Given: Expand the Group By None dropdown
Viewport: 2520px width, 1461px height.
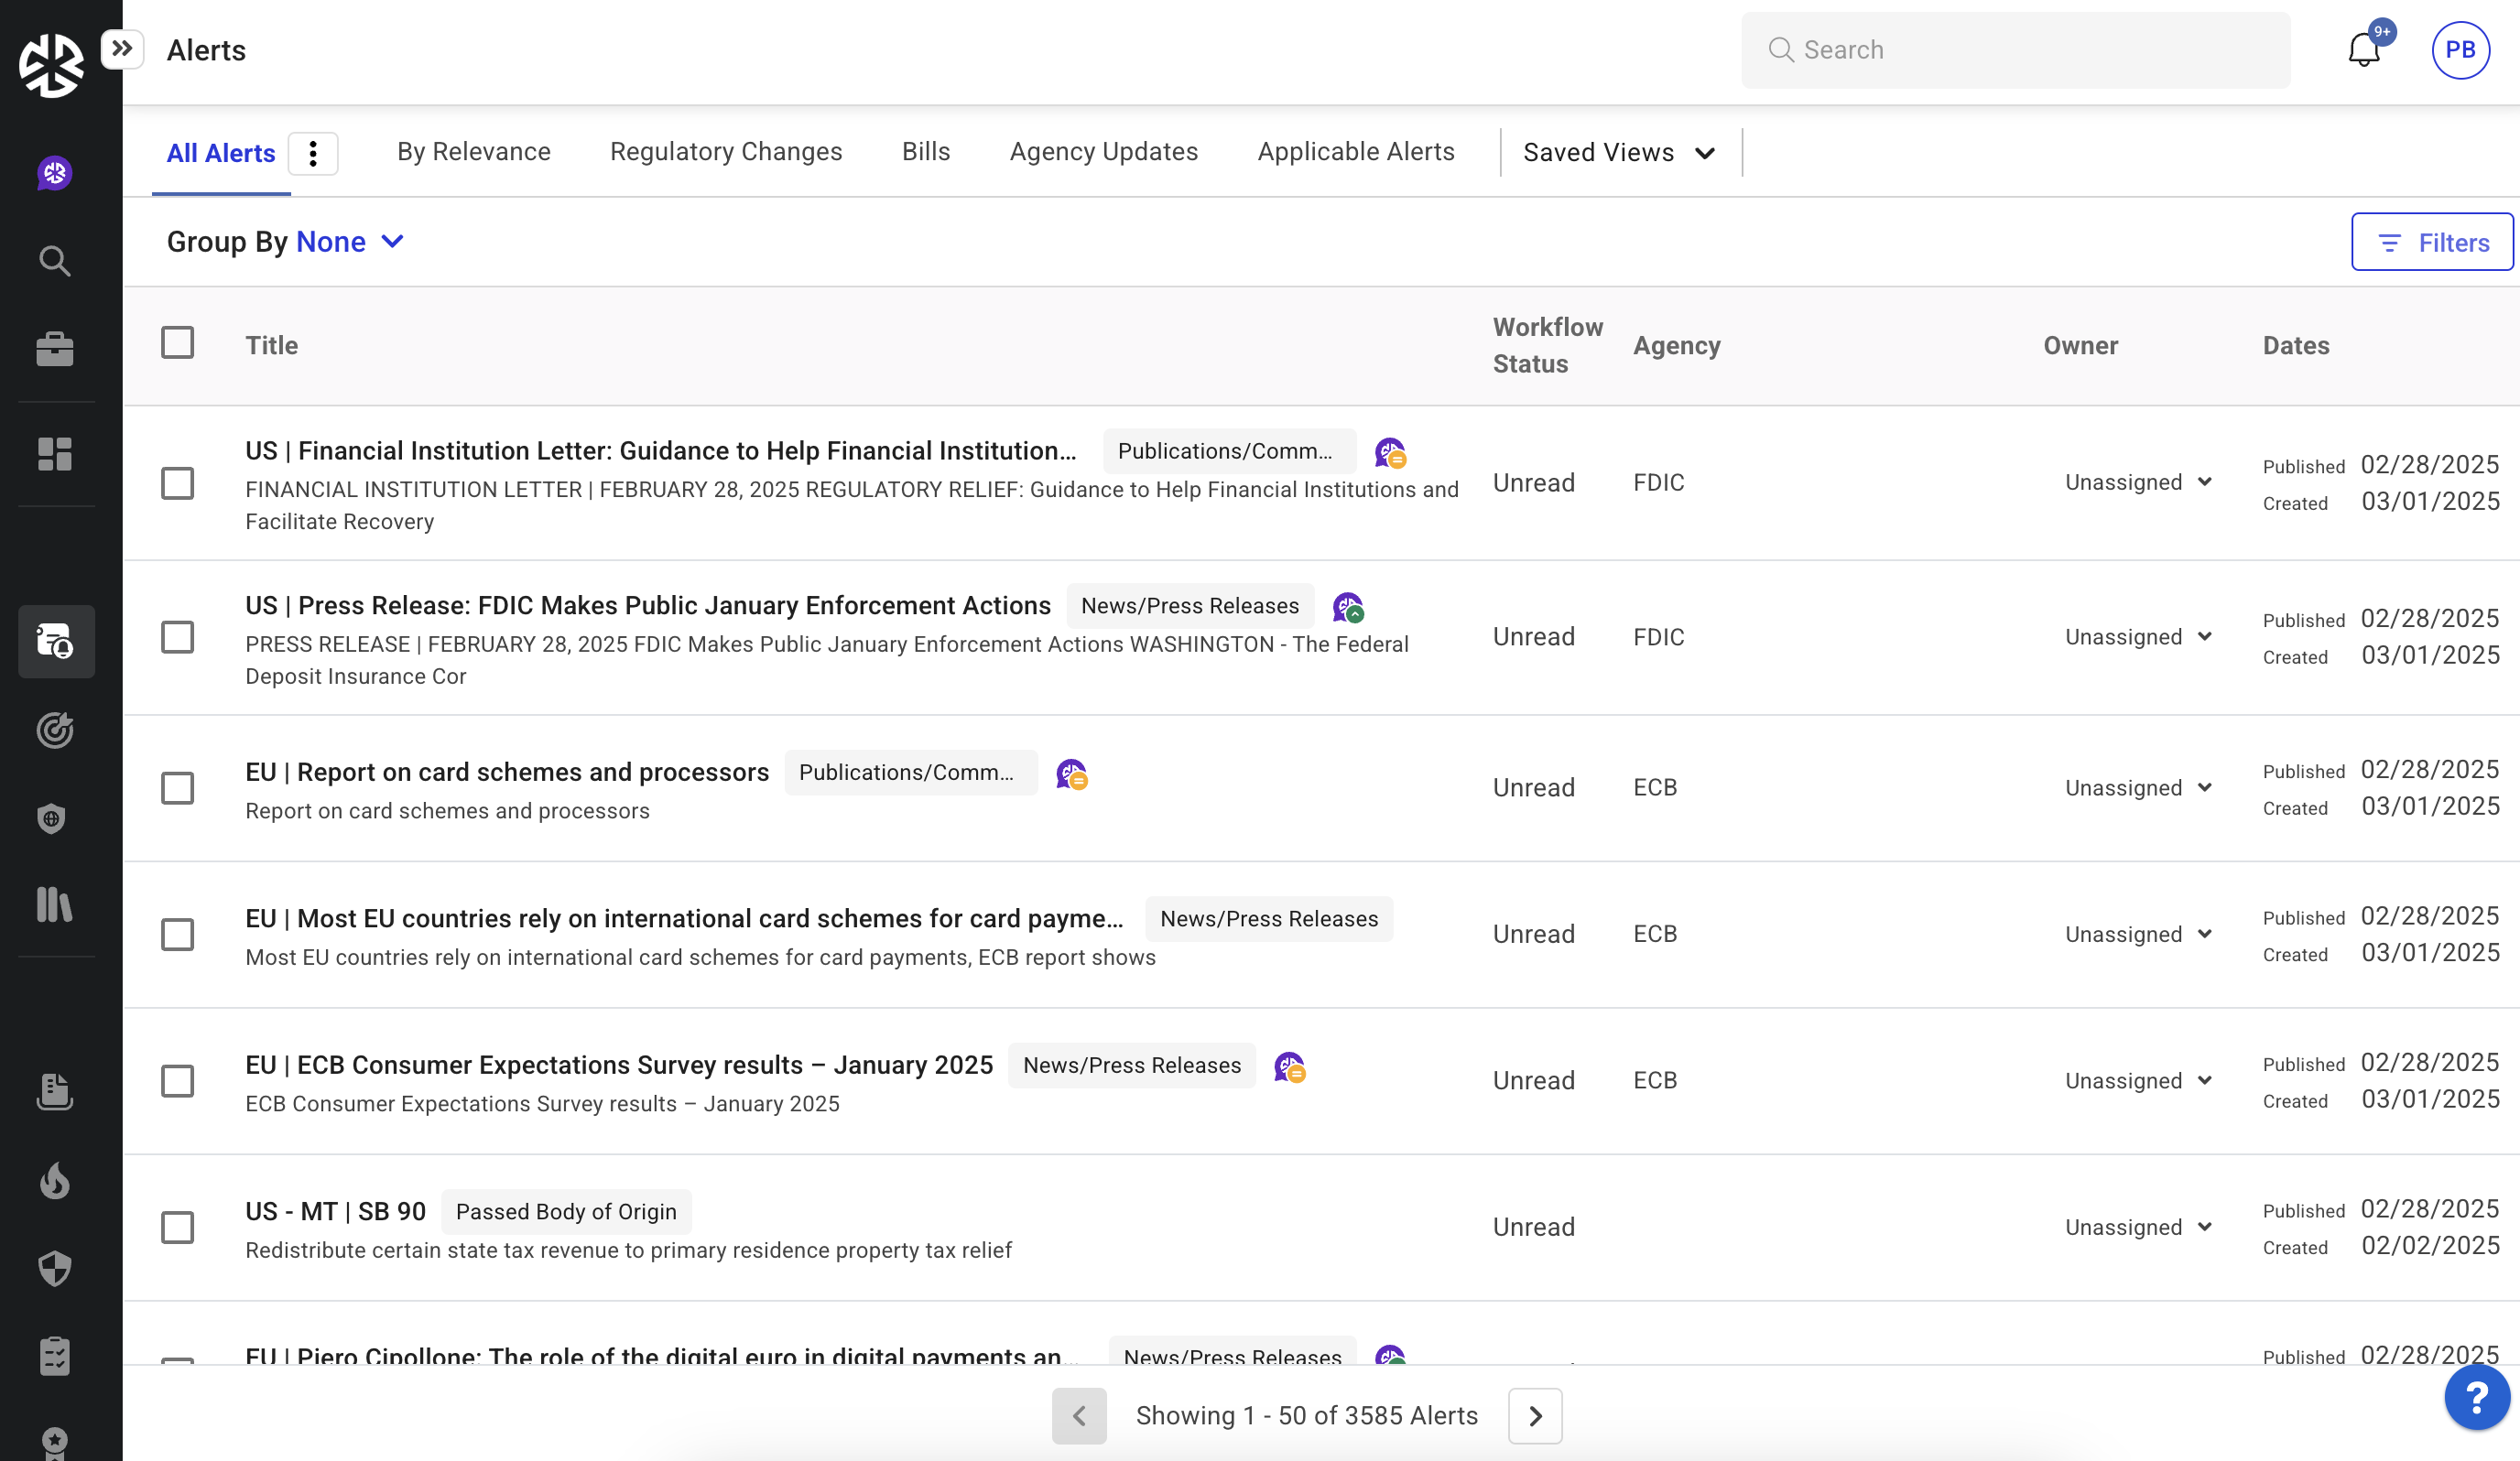Looking at the screenshot, I should coord(349,242).
